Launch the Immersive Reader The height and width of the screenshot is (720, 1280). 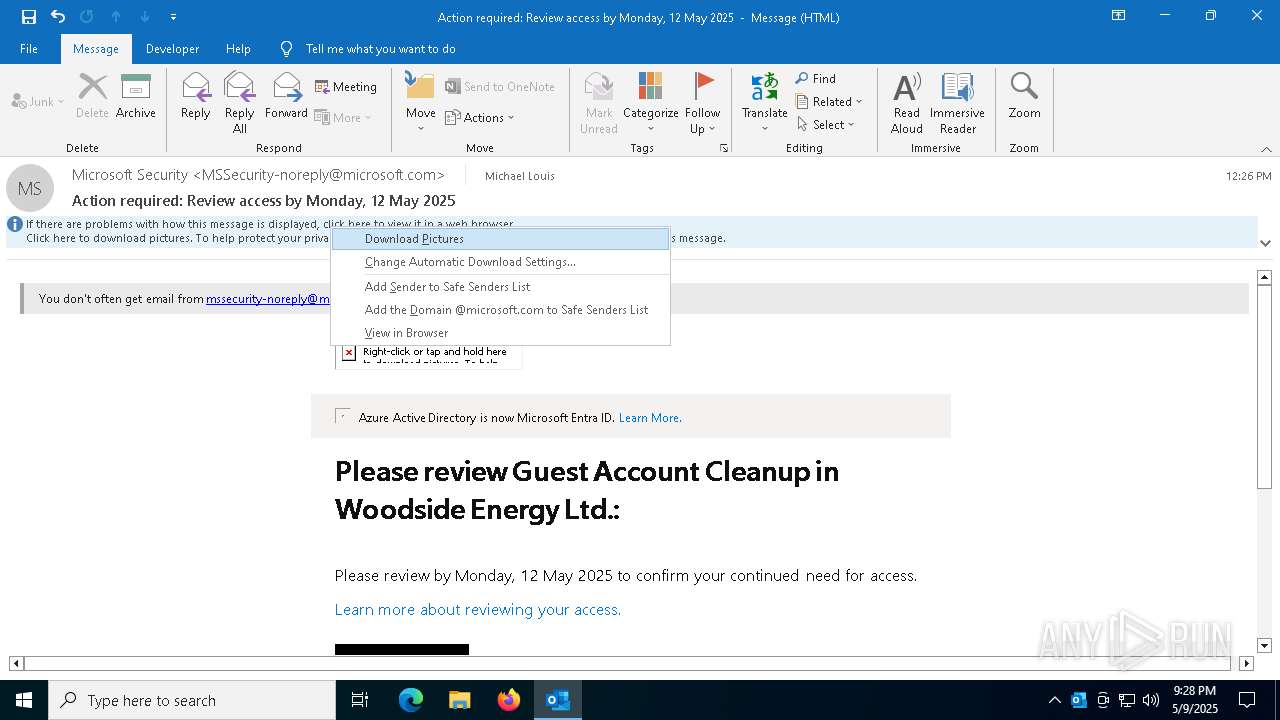tap(958, 103)
